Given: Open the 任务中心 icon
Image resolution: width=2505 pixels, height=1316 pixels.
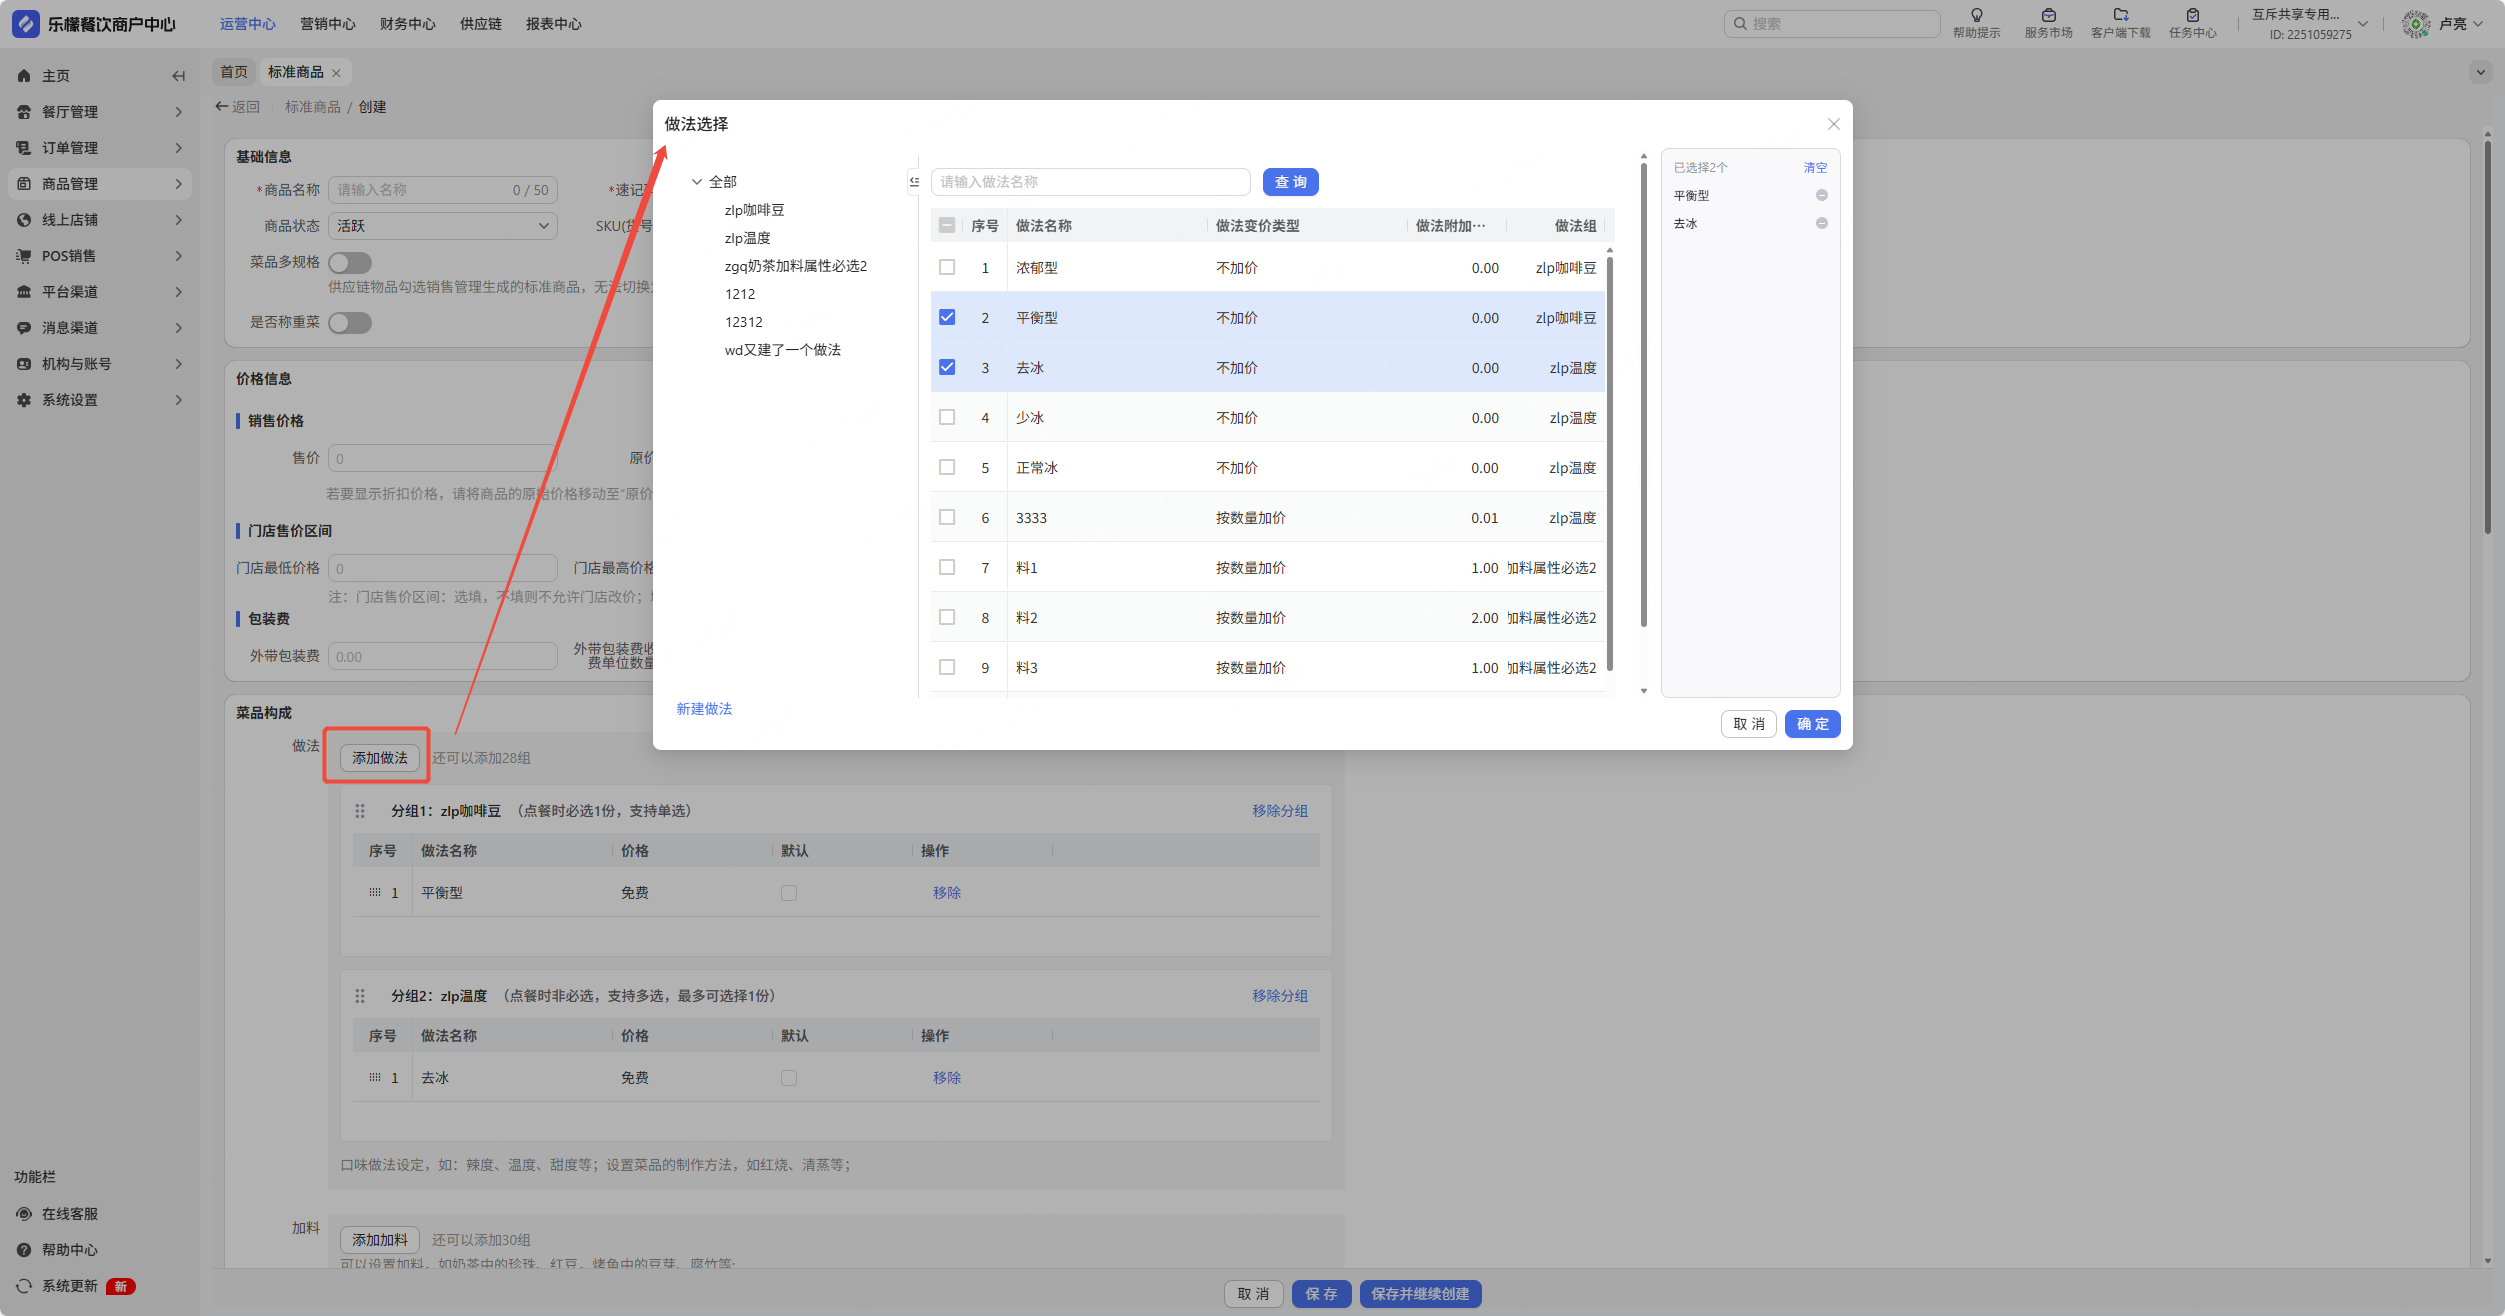Looking at the screenshot, I should pos(2192,15).
